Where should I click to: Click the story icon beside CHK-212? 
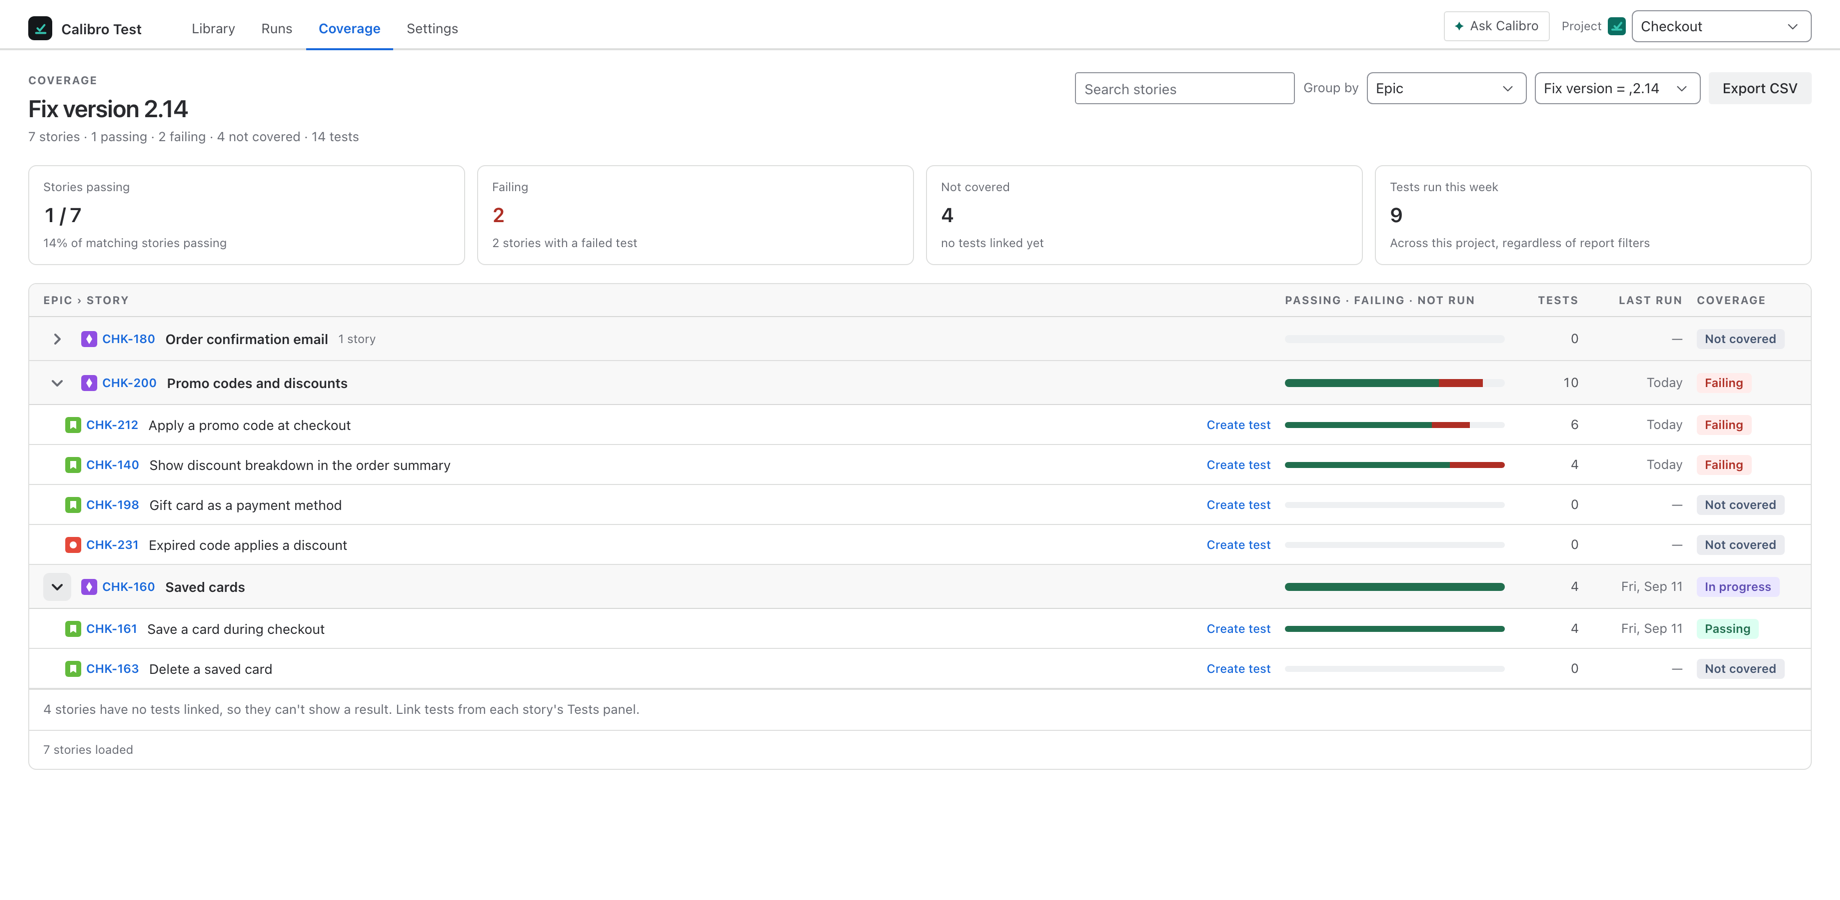point(73,425)
